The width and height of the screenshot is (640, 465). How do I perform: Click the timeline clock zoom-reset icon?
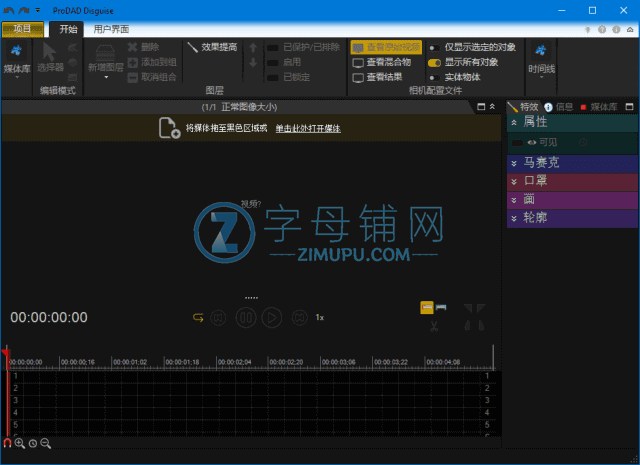coord(33,443)
